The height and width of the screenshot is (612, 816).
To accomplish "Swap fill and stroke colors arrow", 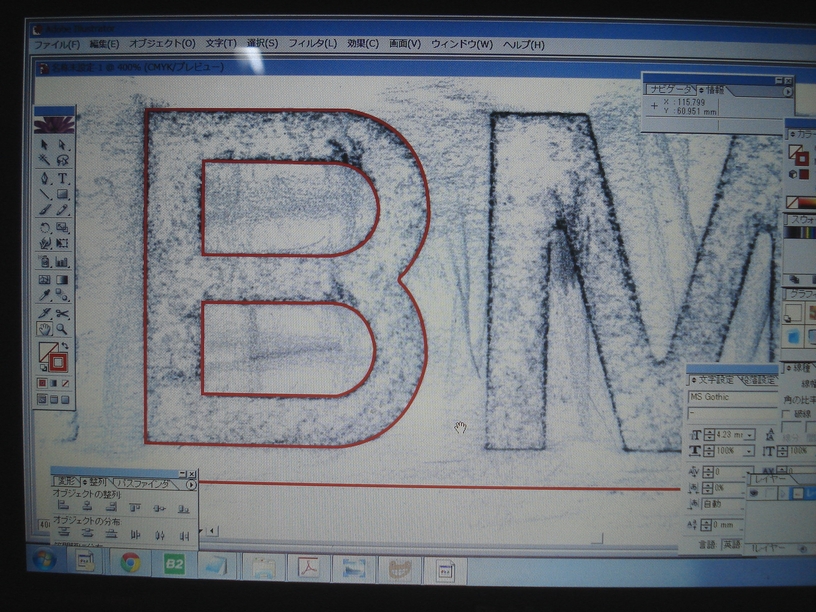I will click(x=67, y=346).
